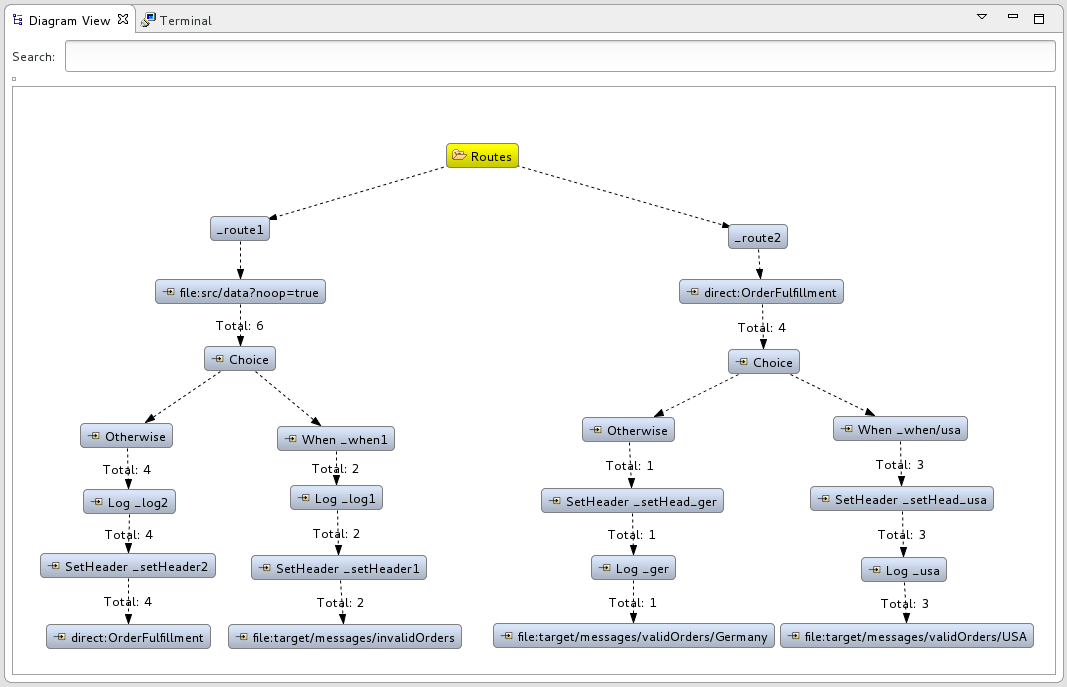Click the Terminal tab icon

click(x=148, y=20)
